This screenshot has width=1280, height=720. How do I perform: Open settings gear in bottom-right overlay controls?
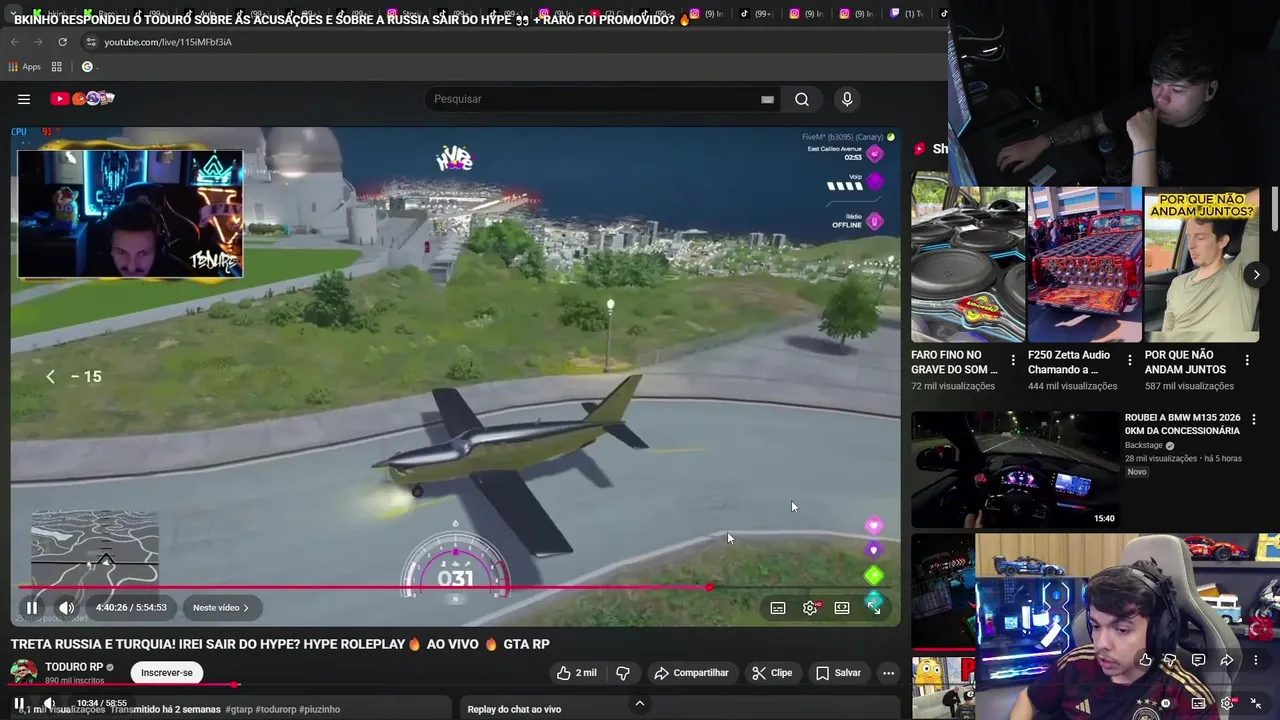pos(1227,703)
